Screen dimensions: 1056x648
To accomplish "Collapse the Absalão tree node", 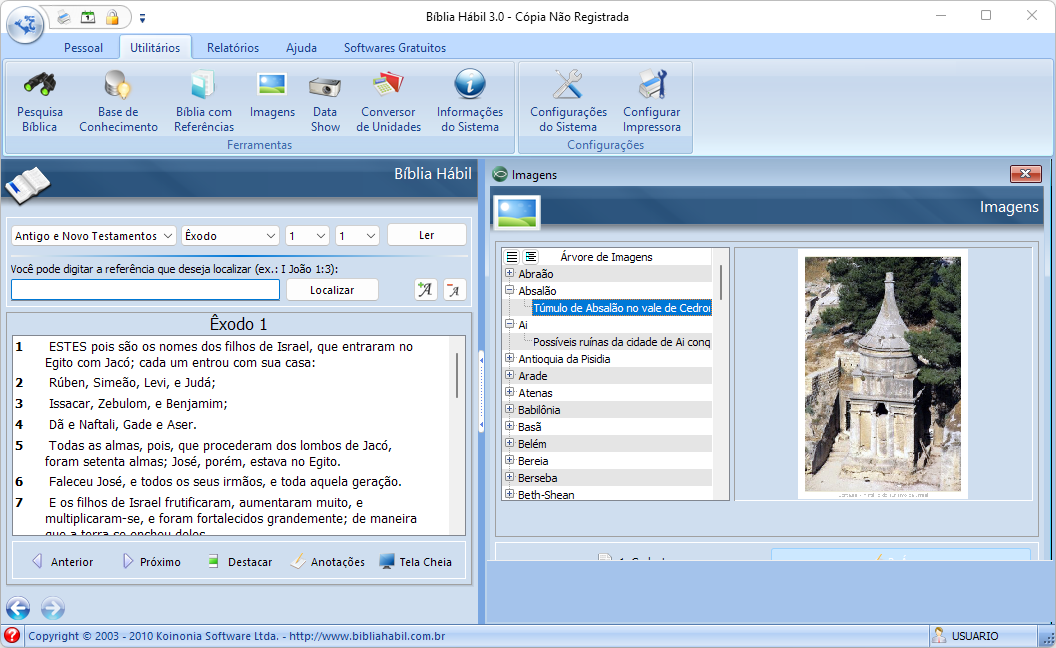I will (x=510, y=290).
